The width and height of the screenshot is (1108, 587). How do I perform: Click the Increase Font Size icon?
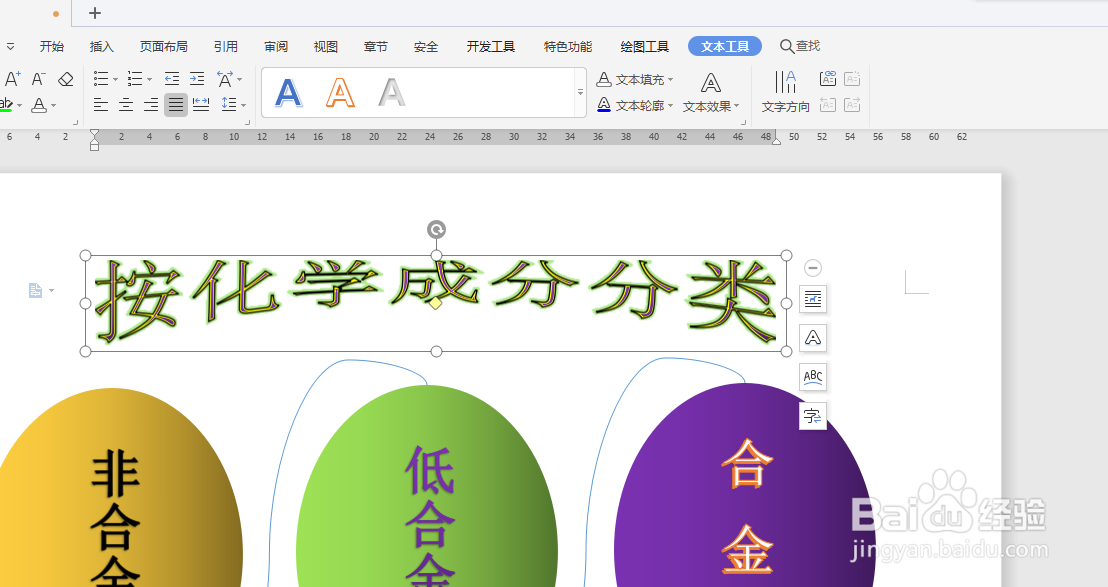[13, 78]
